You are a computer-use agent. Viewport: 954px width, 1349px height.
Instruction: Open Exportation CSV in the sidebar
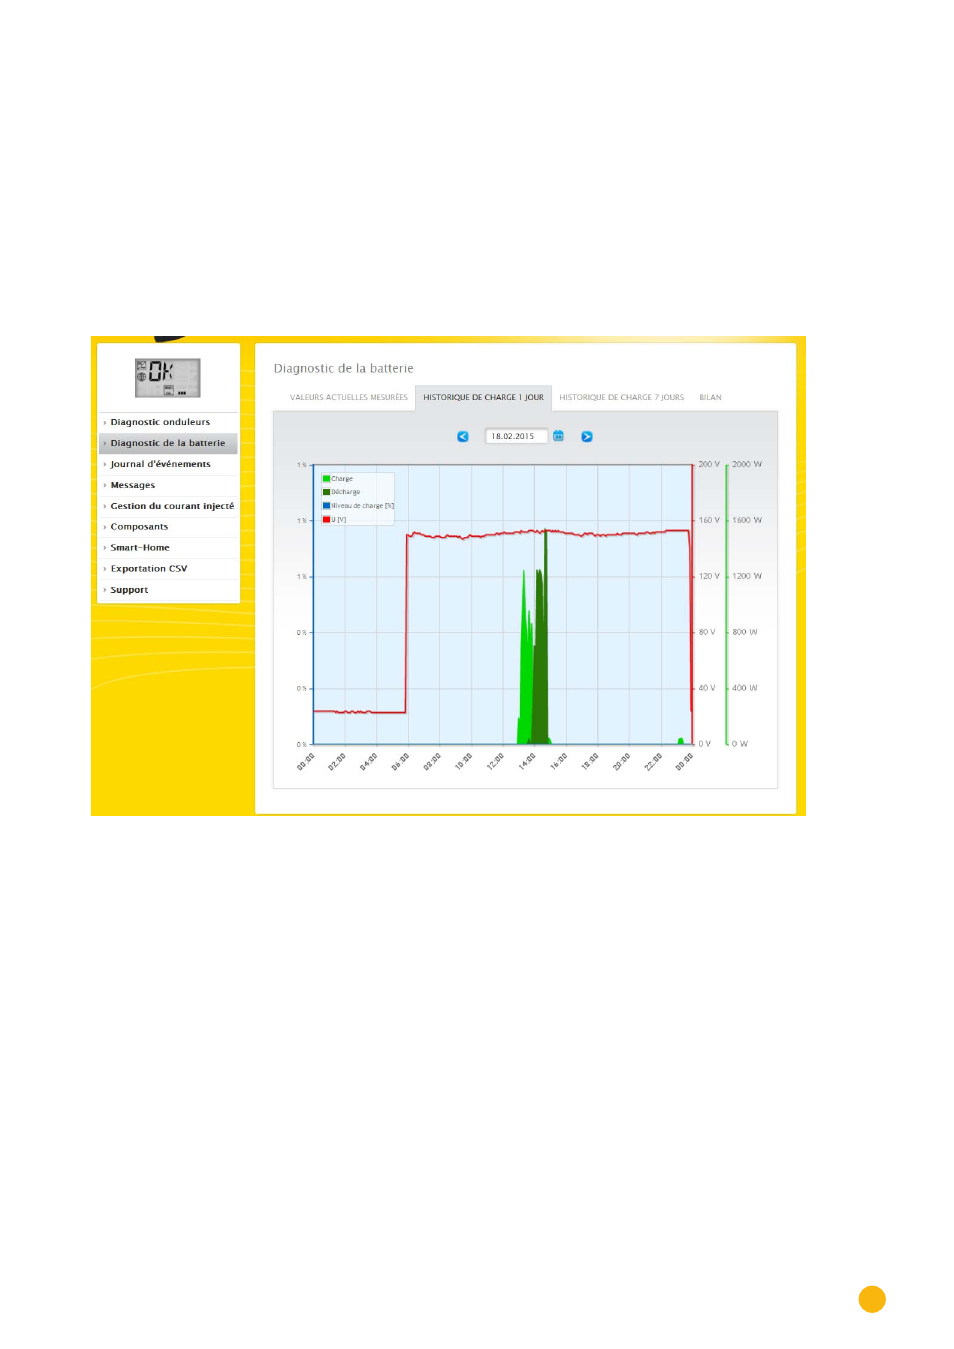(168, 569)
